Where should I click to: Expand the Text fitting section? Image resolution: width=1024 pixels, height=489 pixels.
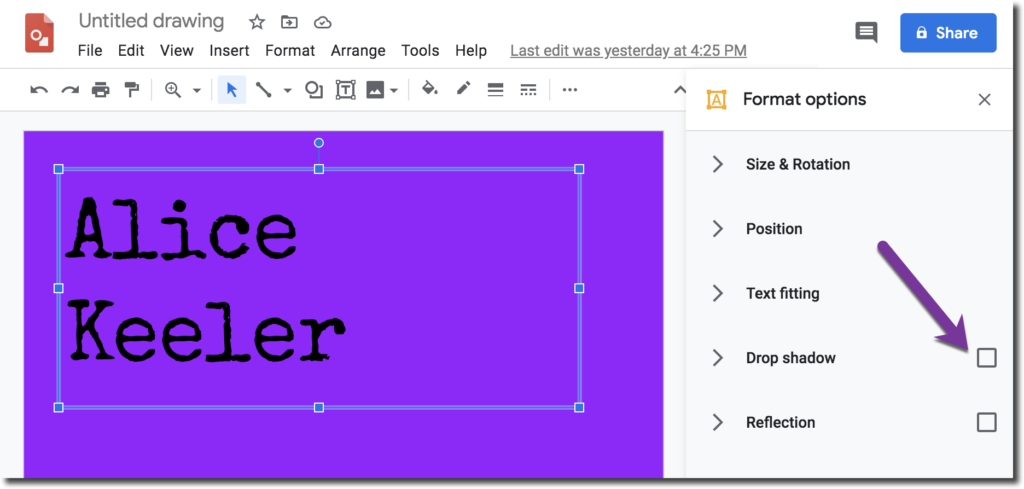[x=718, y=293]
